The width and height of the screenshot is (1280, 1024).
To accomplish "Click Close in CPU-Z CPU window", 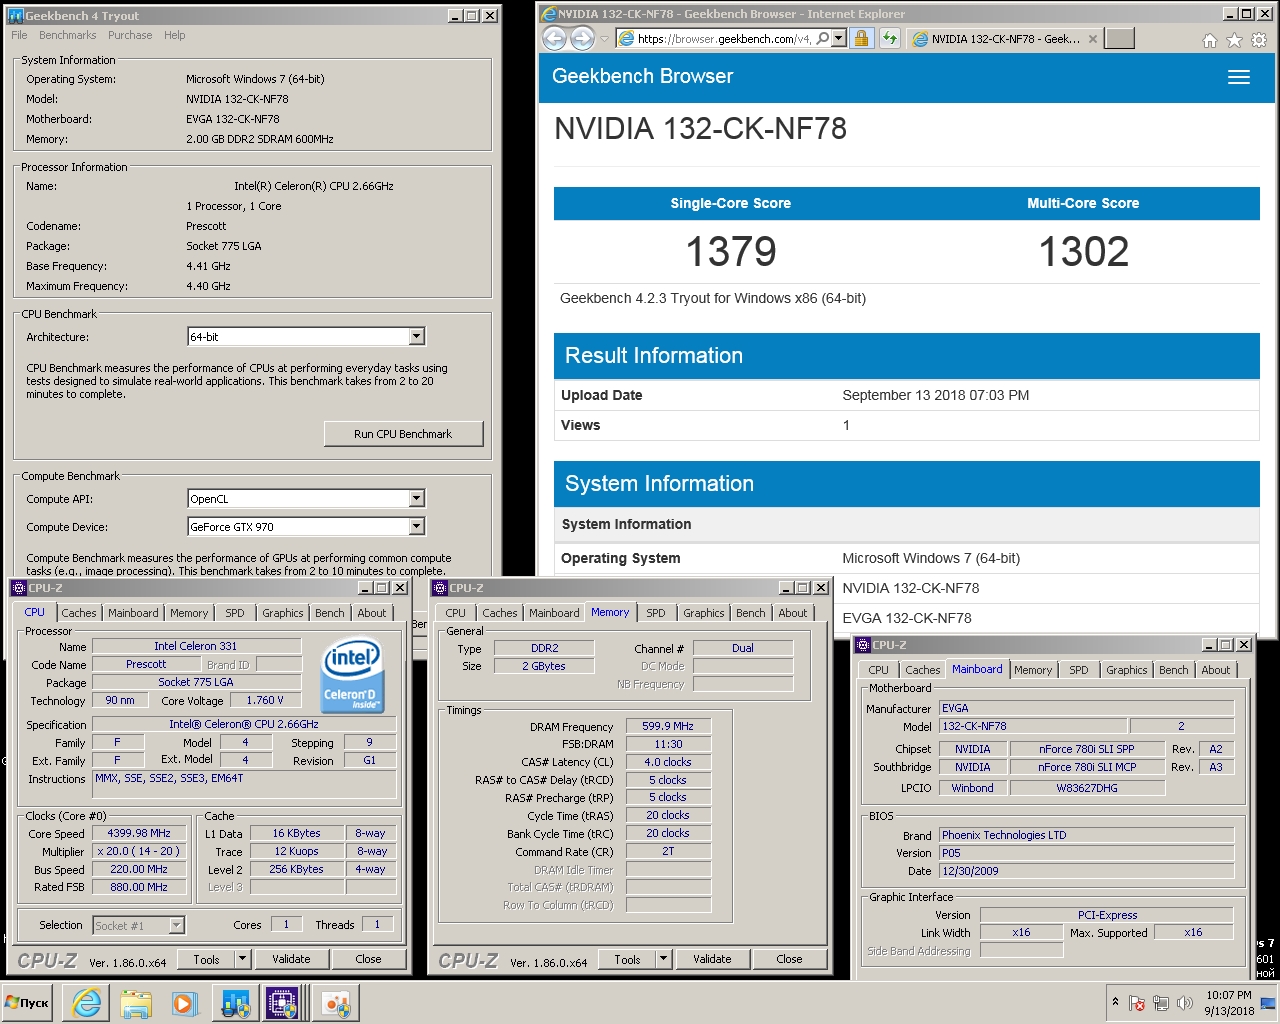I will [368, 959].
